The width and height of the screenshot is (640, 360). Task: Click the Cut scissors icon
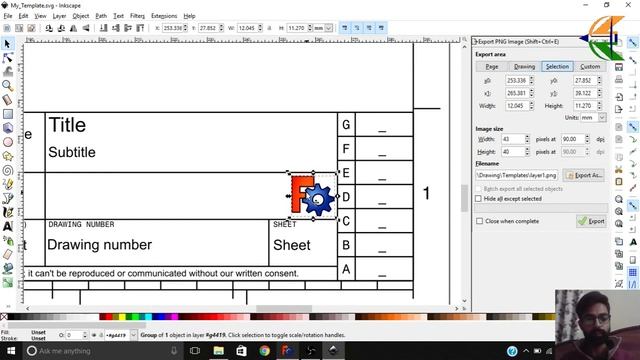point(619,169)
